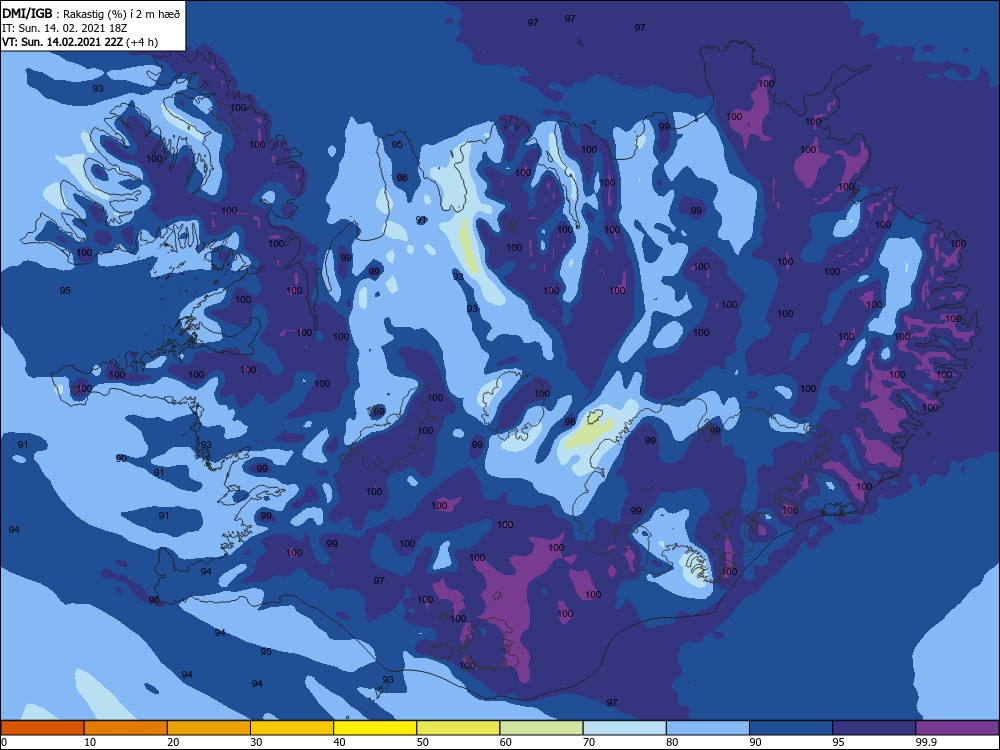The width and height of the screenshot is (1000, 750).
Task: Click the 'VT: Sun. 14.02.2021 22Z (+4 h)' line
Action: point(80,42)
